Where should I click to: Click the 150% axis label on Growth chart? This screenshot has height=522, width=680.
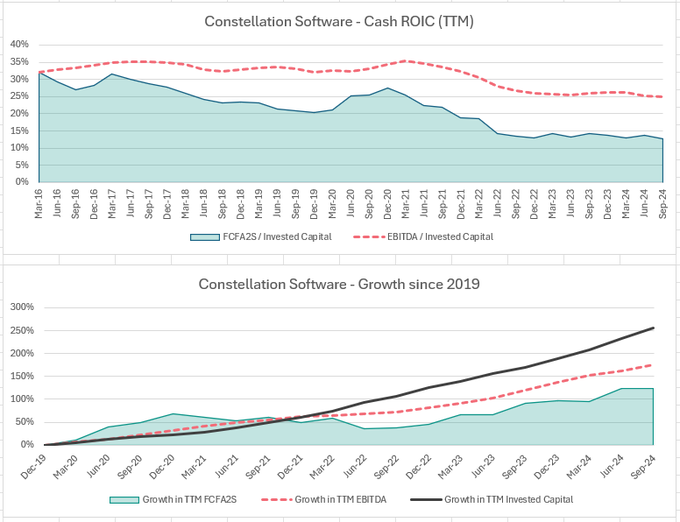tap(22, 376)
